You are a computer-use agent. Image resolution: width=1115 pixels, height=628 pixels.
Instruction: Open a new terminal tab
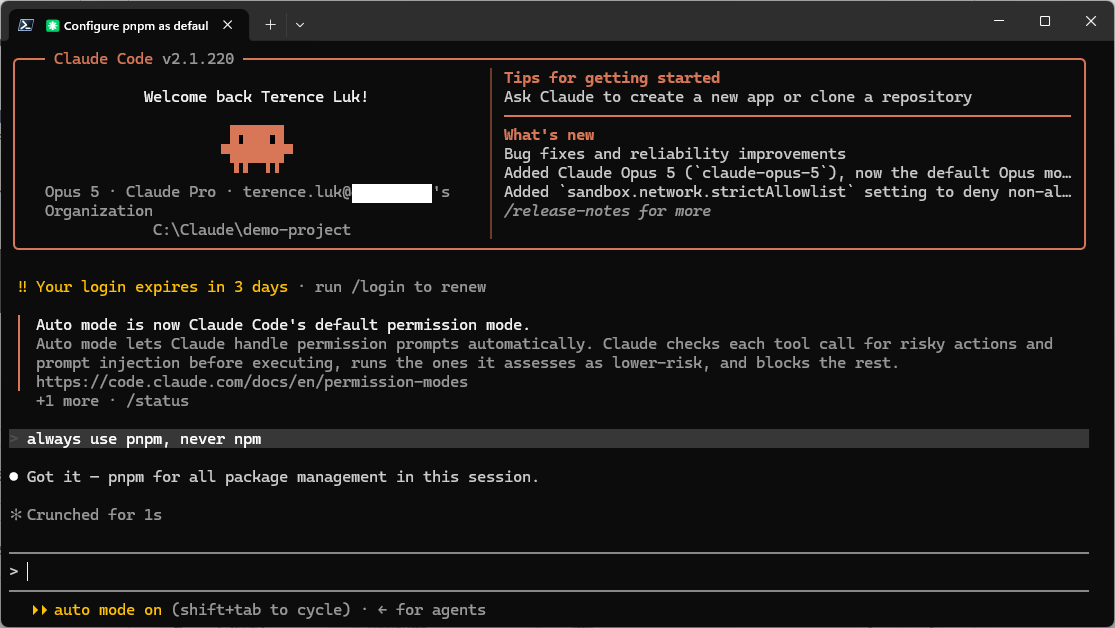coord(270,25)
